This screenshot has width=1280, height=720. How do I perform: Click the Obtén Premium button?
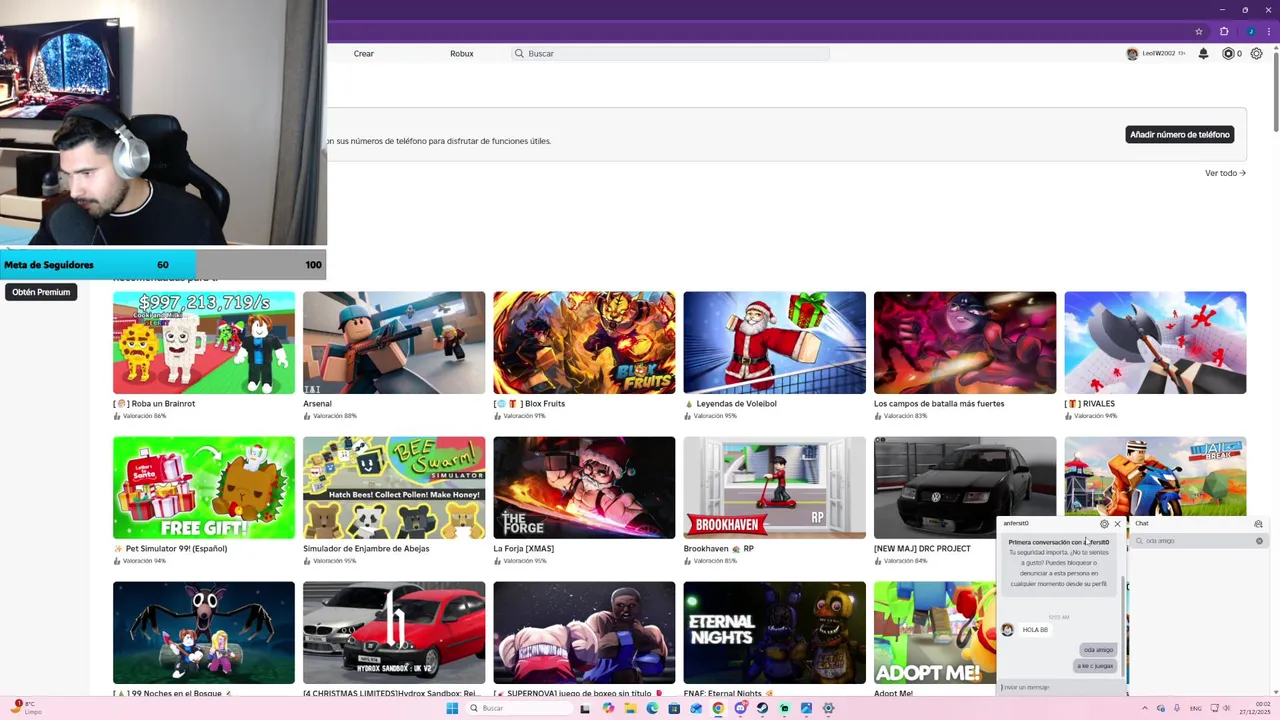point(41,292)
